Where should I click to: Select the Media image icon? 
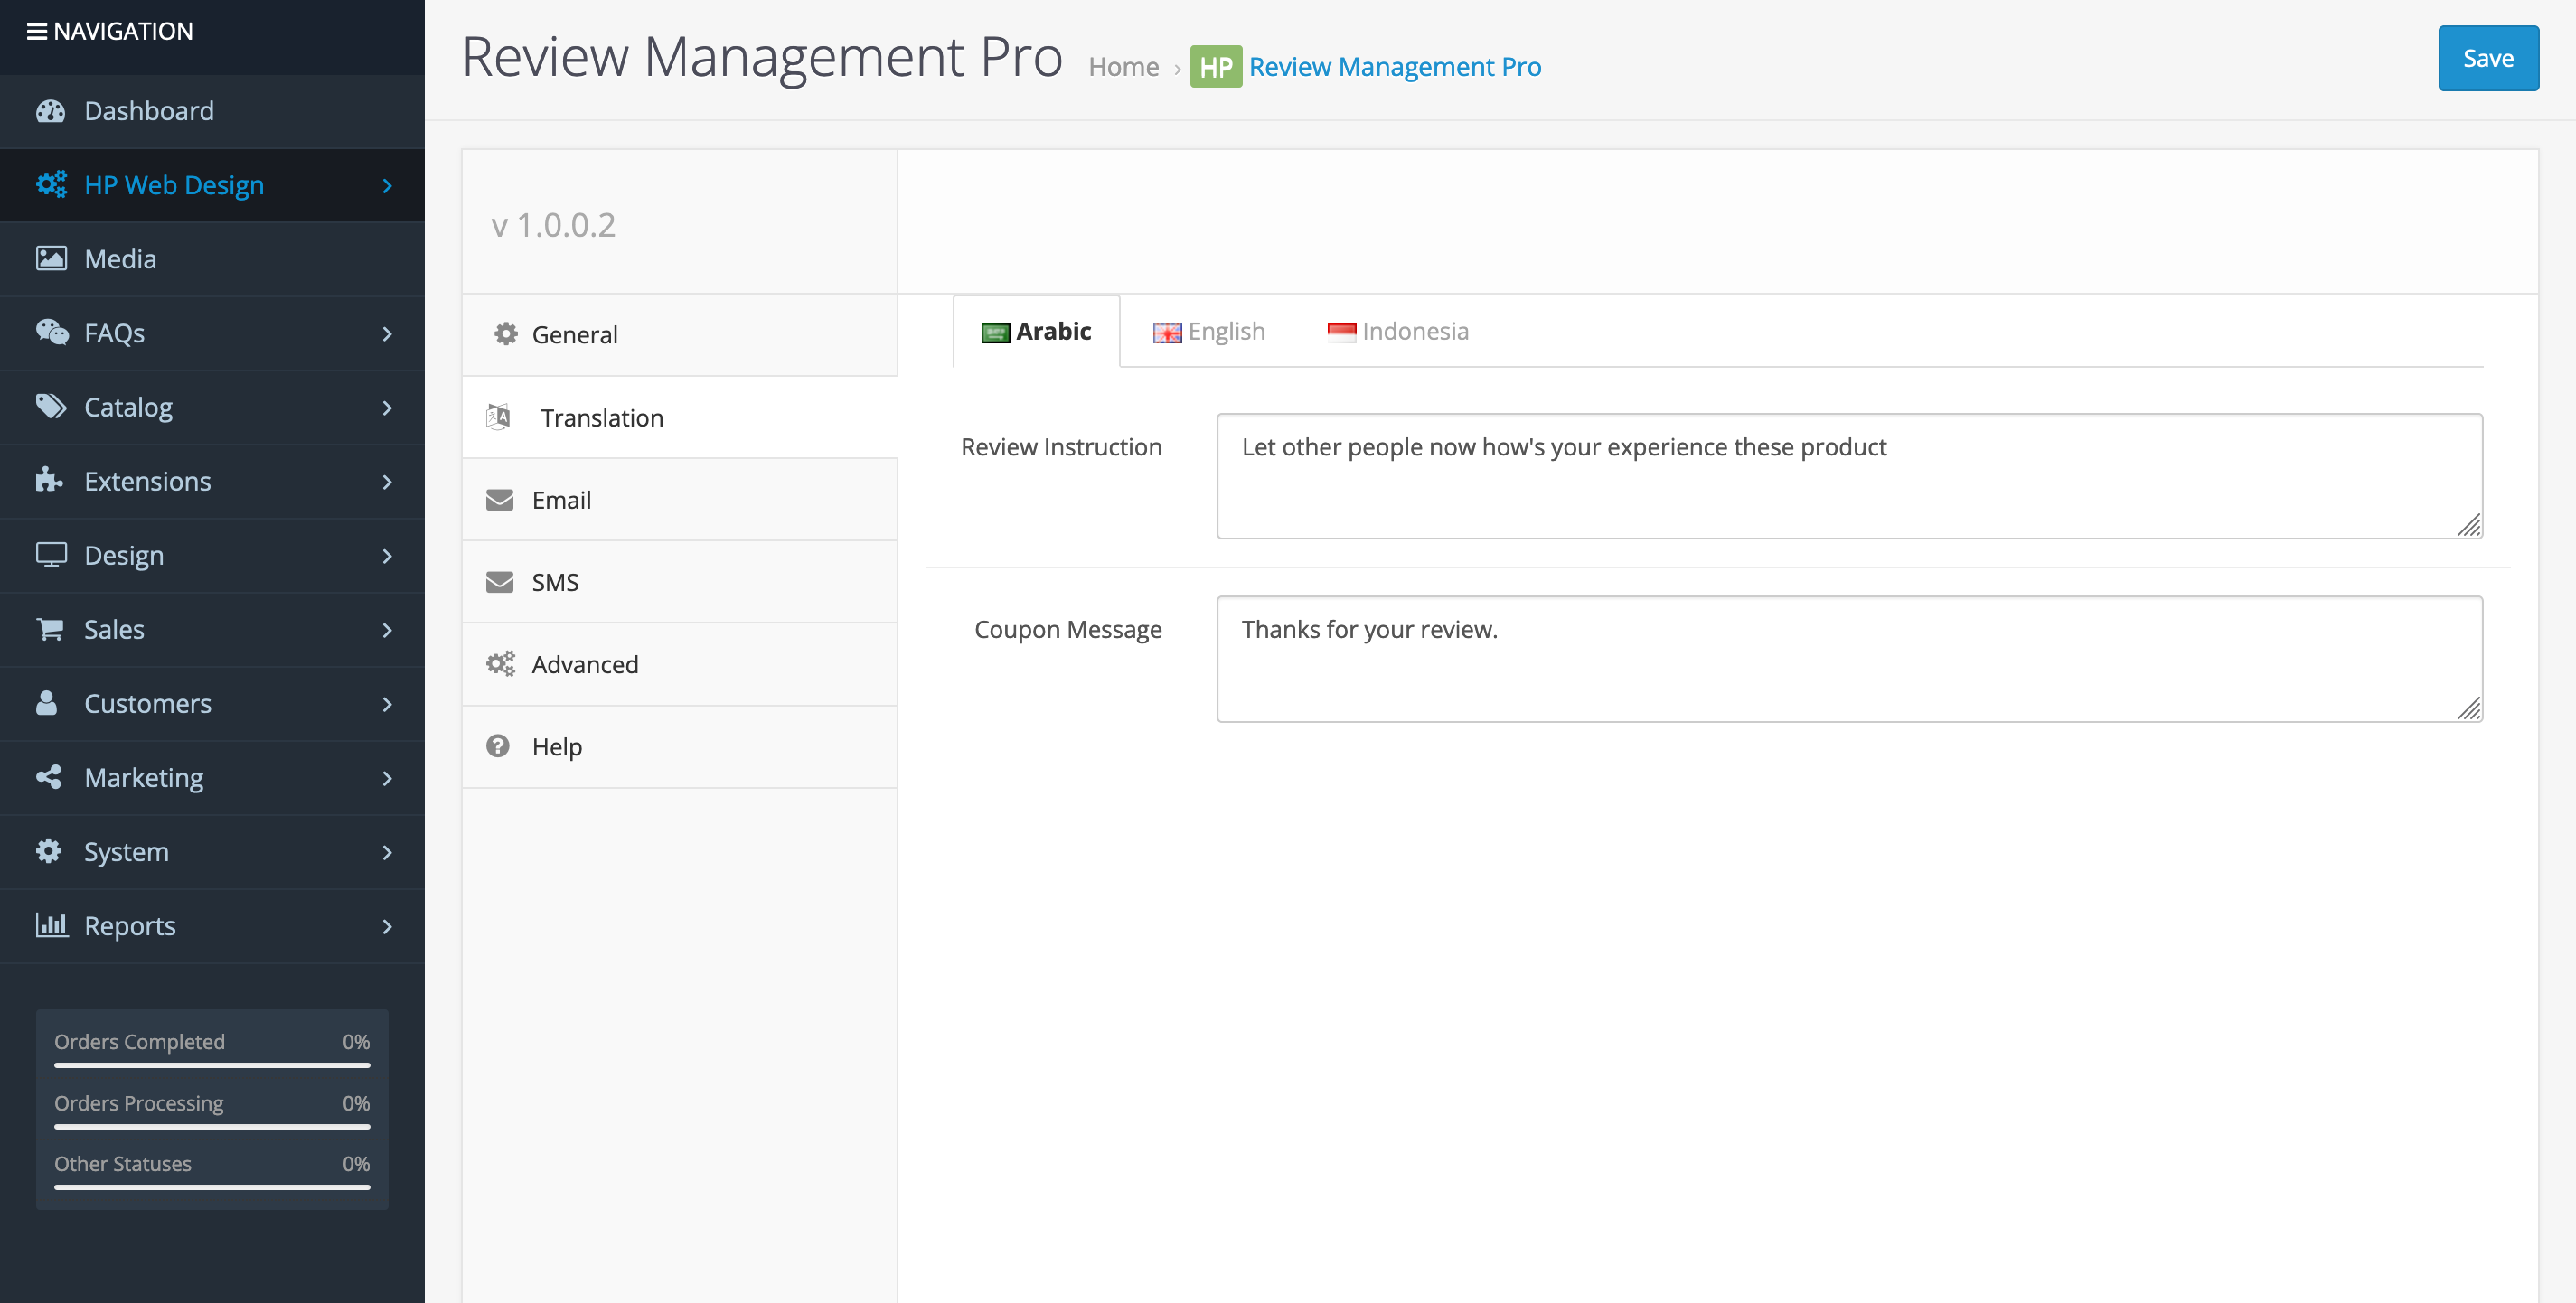[51, 258]
